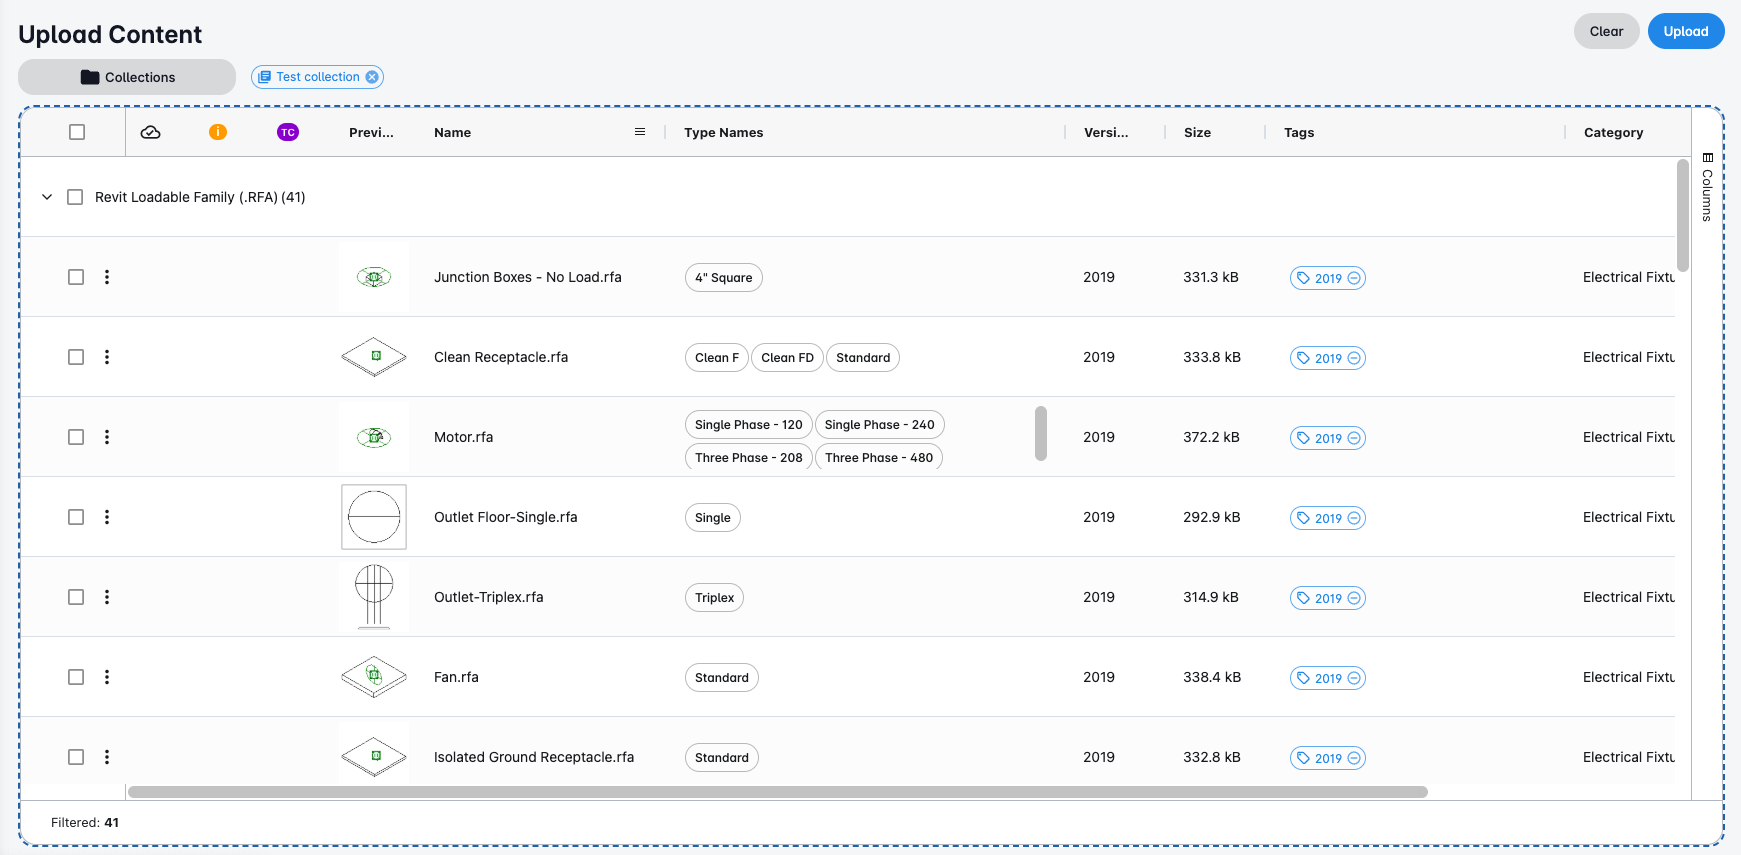This screenshot has height=855, width=1741.
Task: Click the horizontal scrollbar of the table
Action: coord(777,792)
